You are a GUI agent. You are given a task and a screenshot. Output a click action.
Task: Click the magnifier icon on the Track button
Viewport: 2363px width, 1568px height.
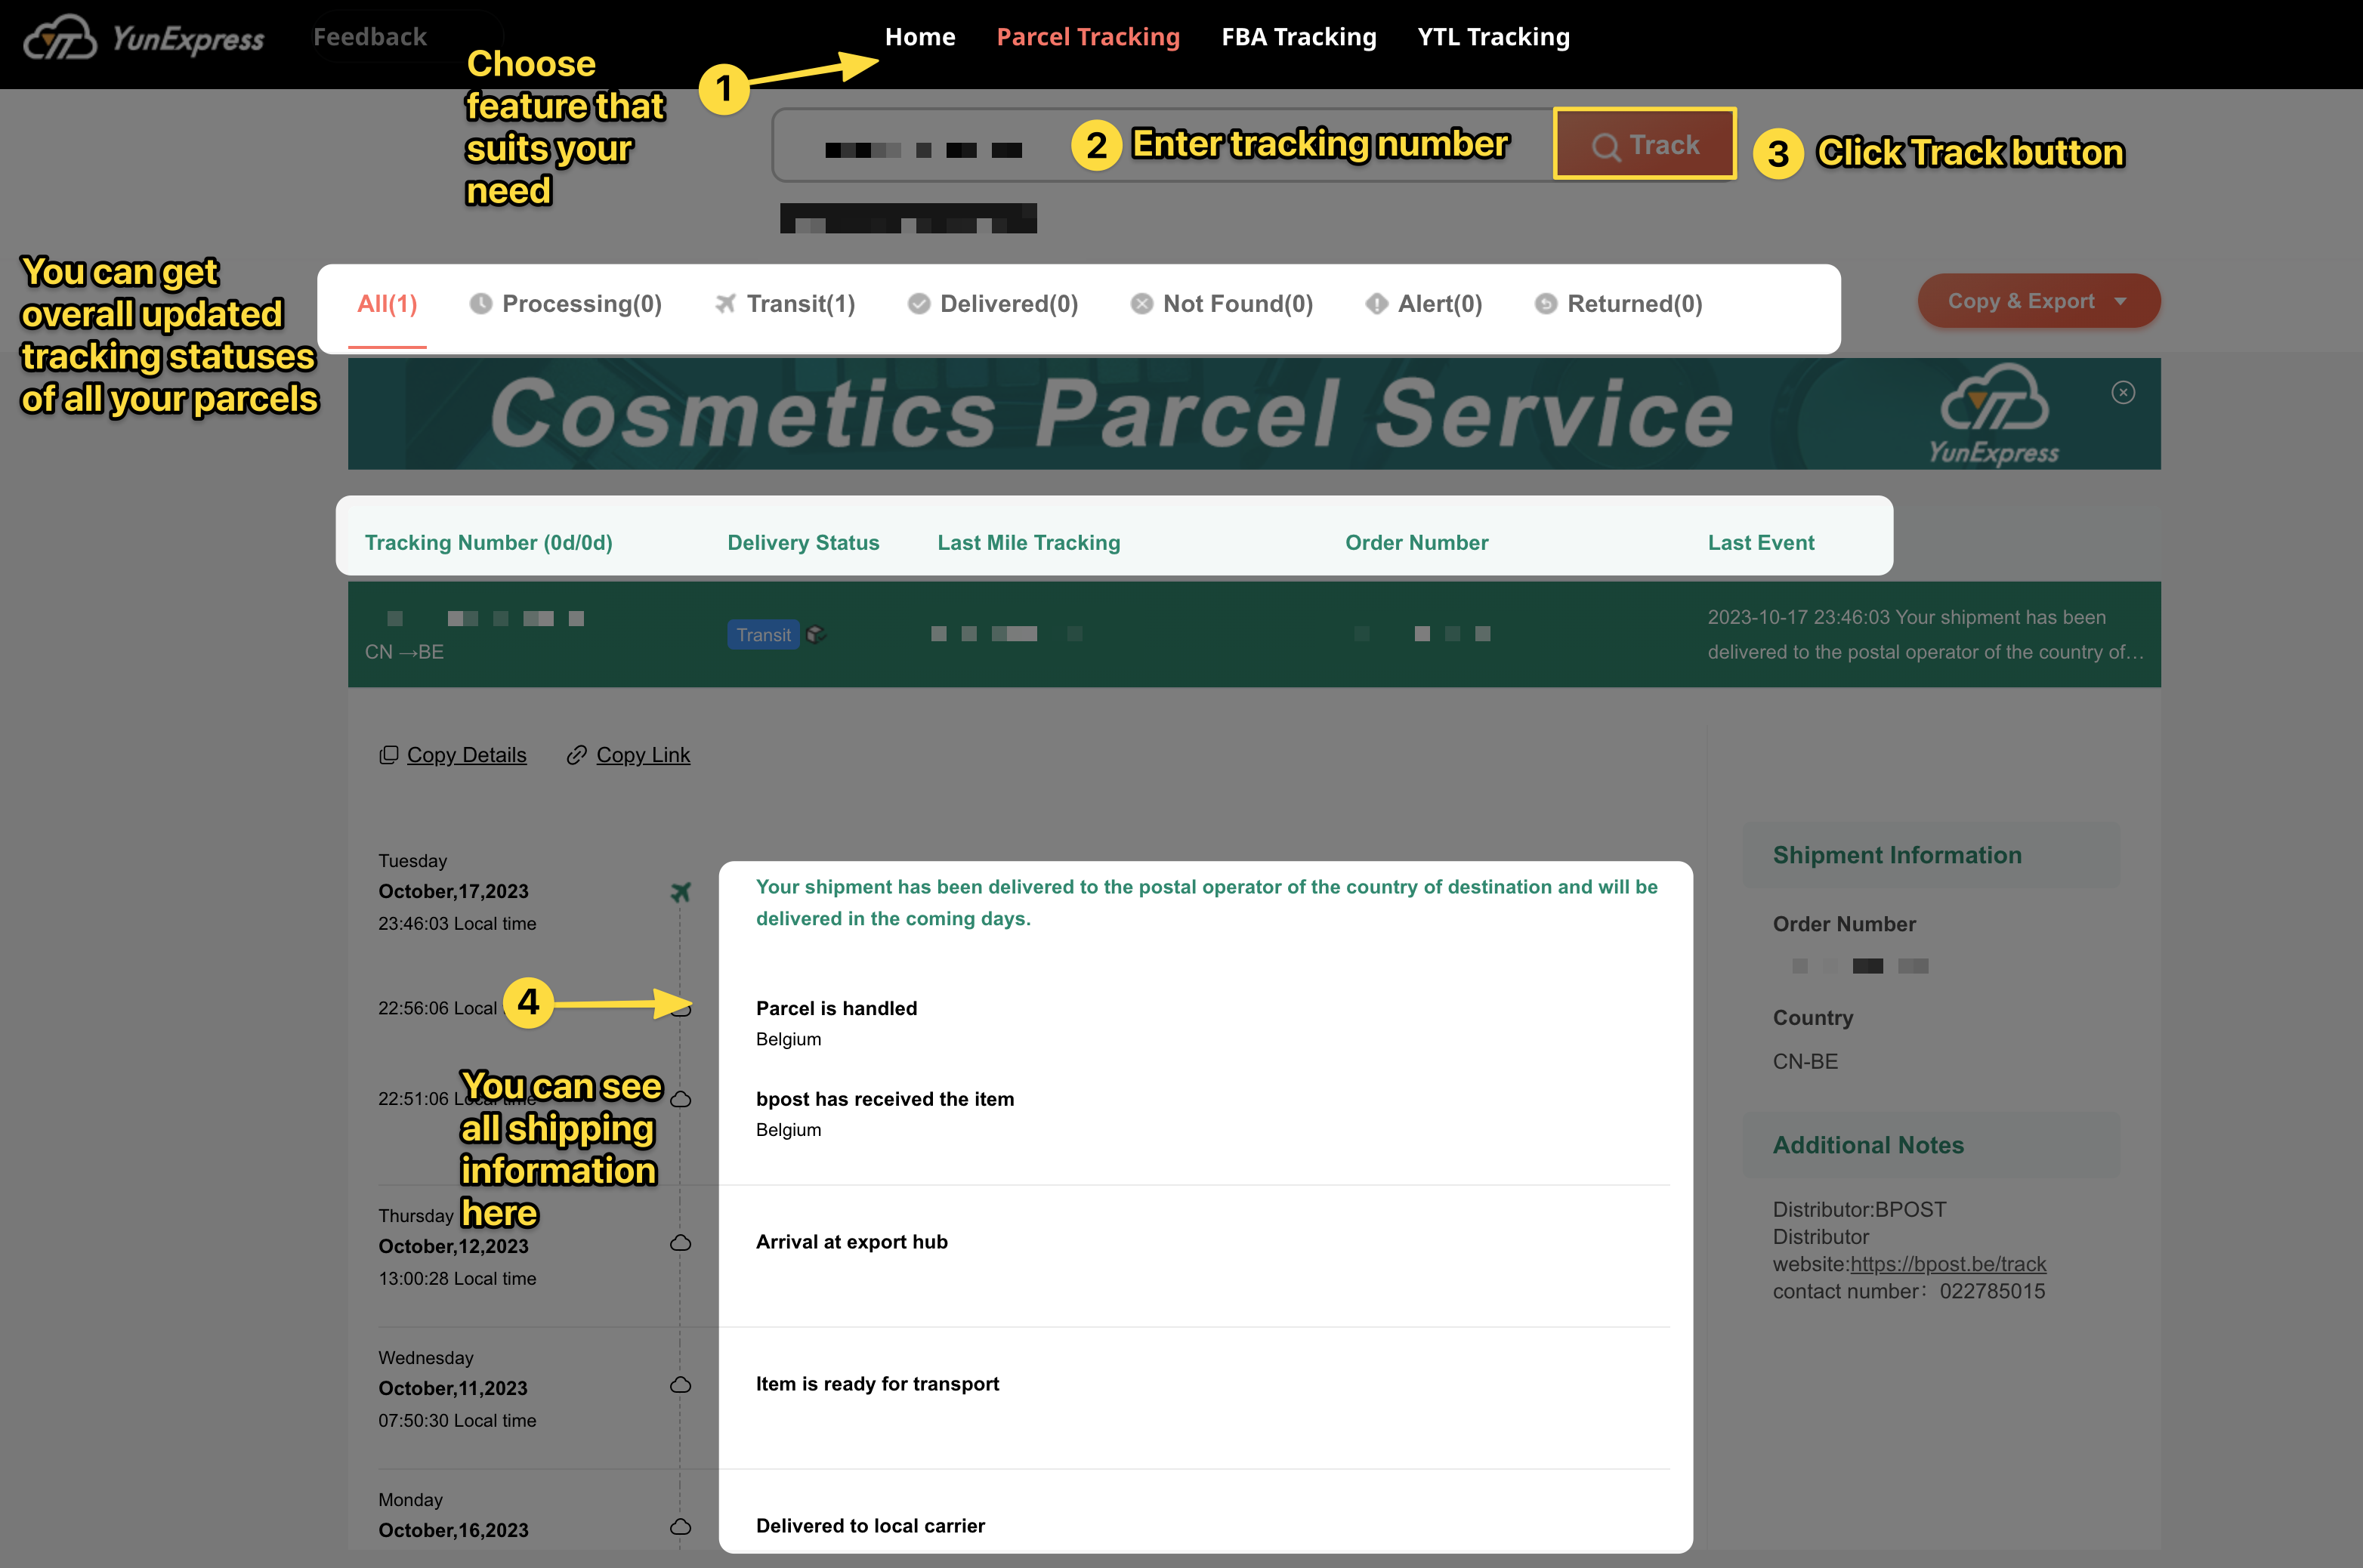coord(1605,147)
